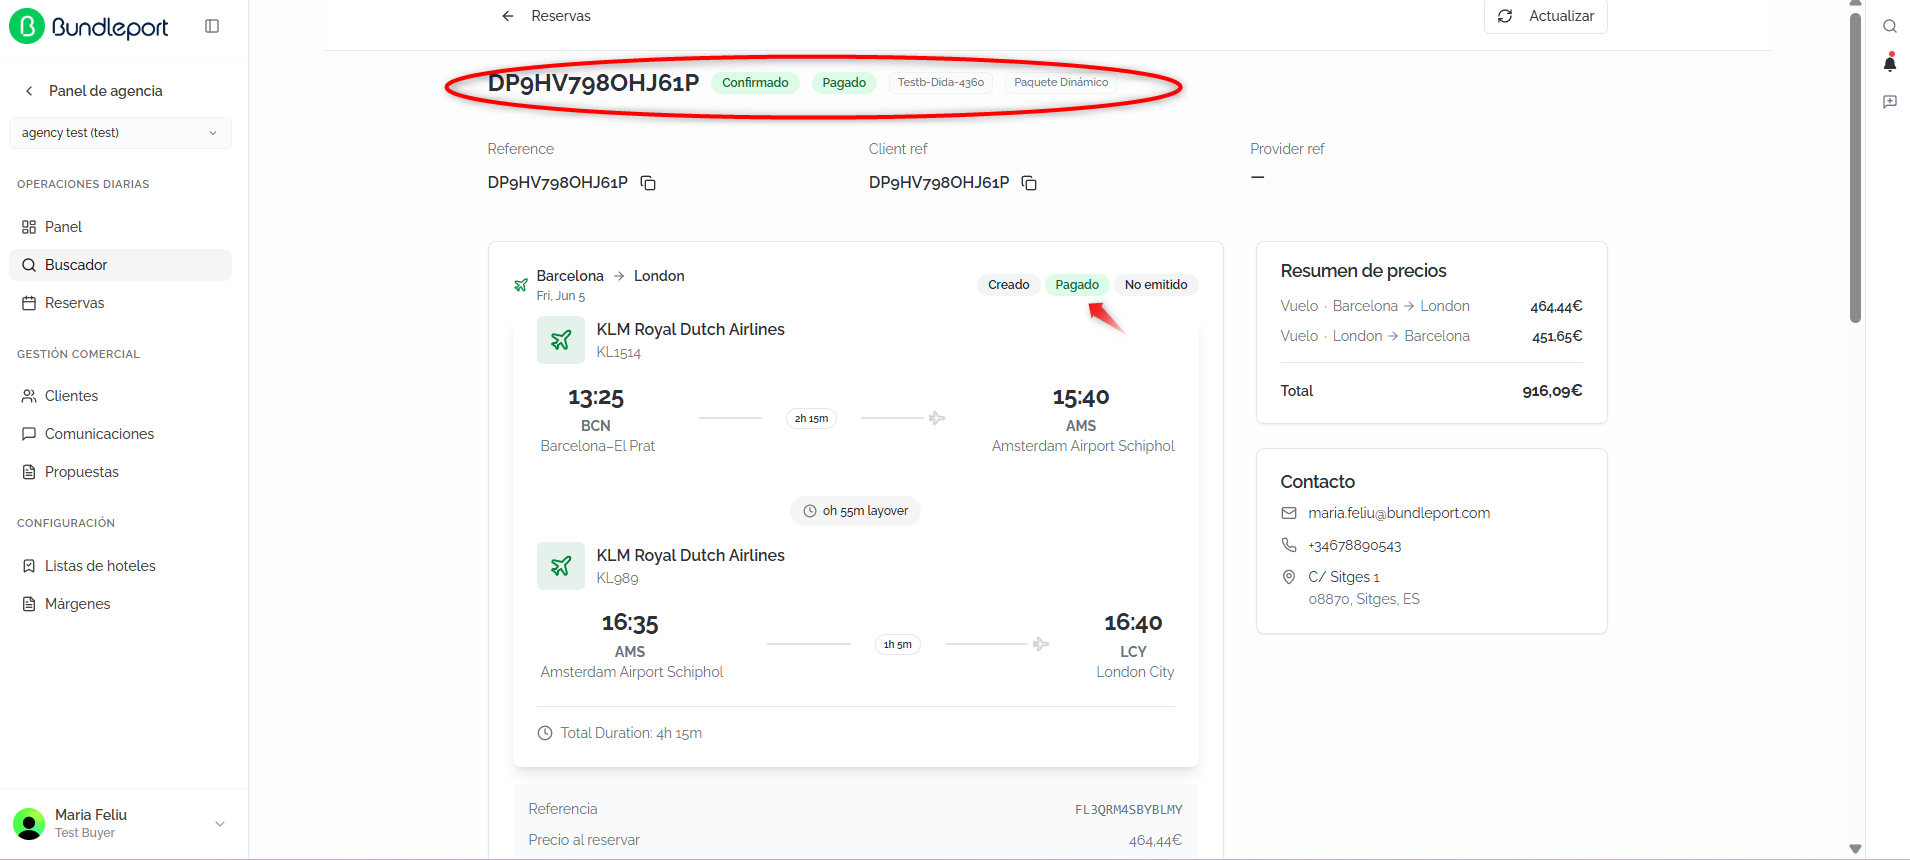Open Panel in sidebar

[120, 227]
